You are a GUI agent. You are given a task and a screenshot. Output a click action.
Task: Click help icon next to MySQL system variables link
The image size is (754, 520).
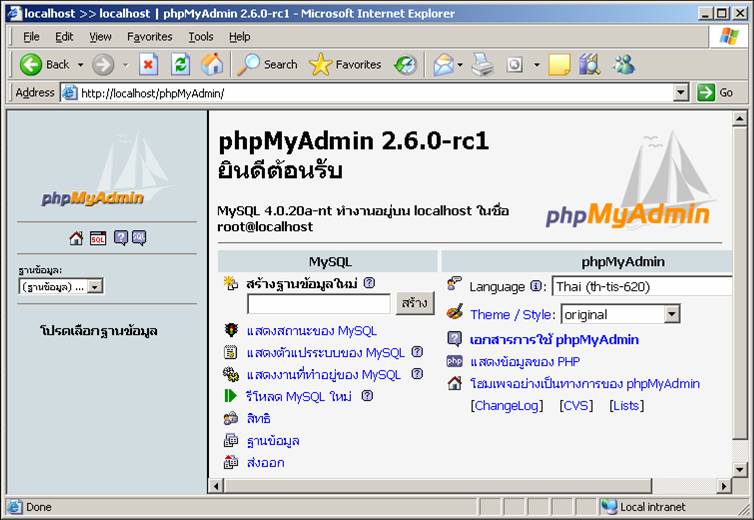tap(417, 352)
